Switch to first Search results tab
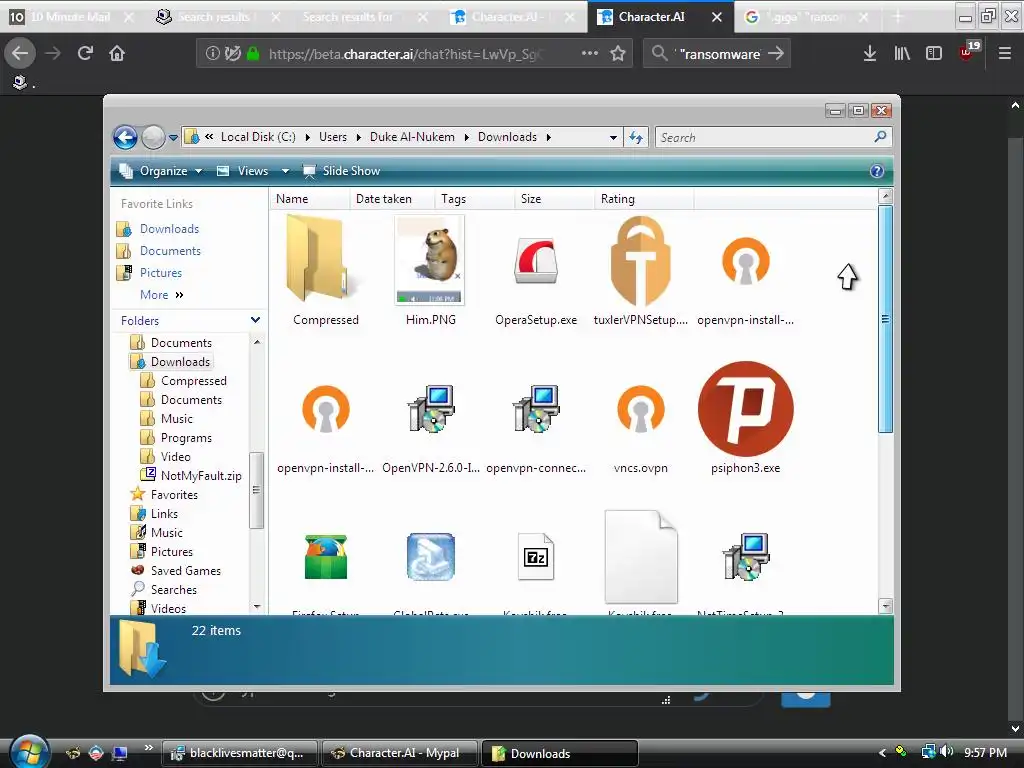This screenshot has height=768, width=1024. (215, 17)
